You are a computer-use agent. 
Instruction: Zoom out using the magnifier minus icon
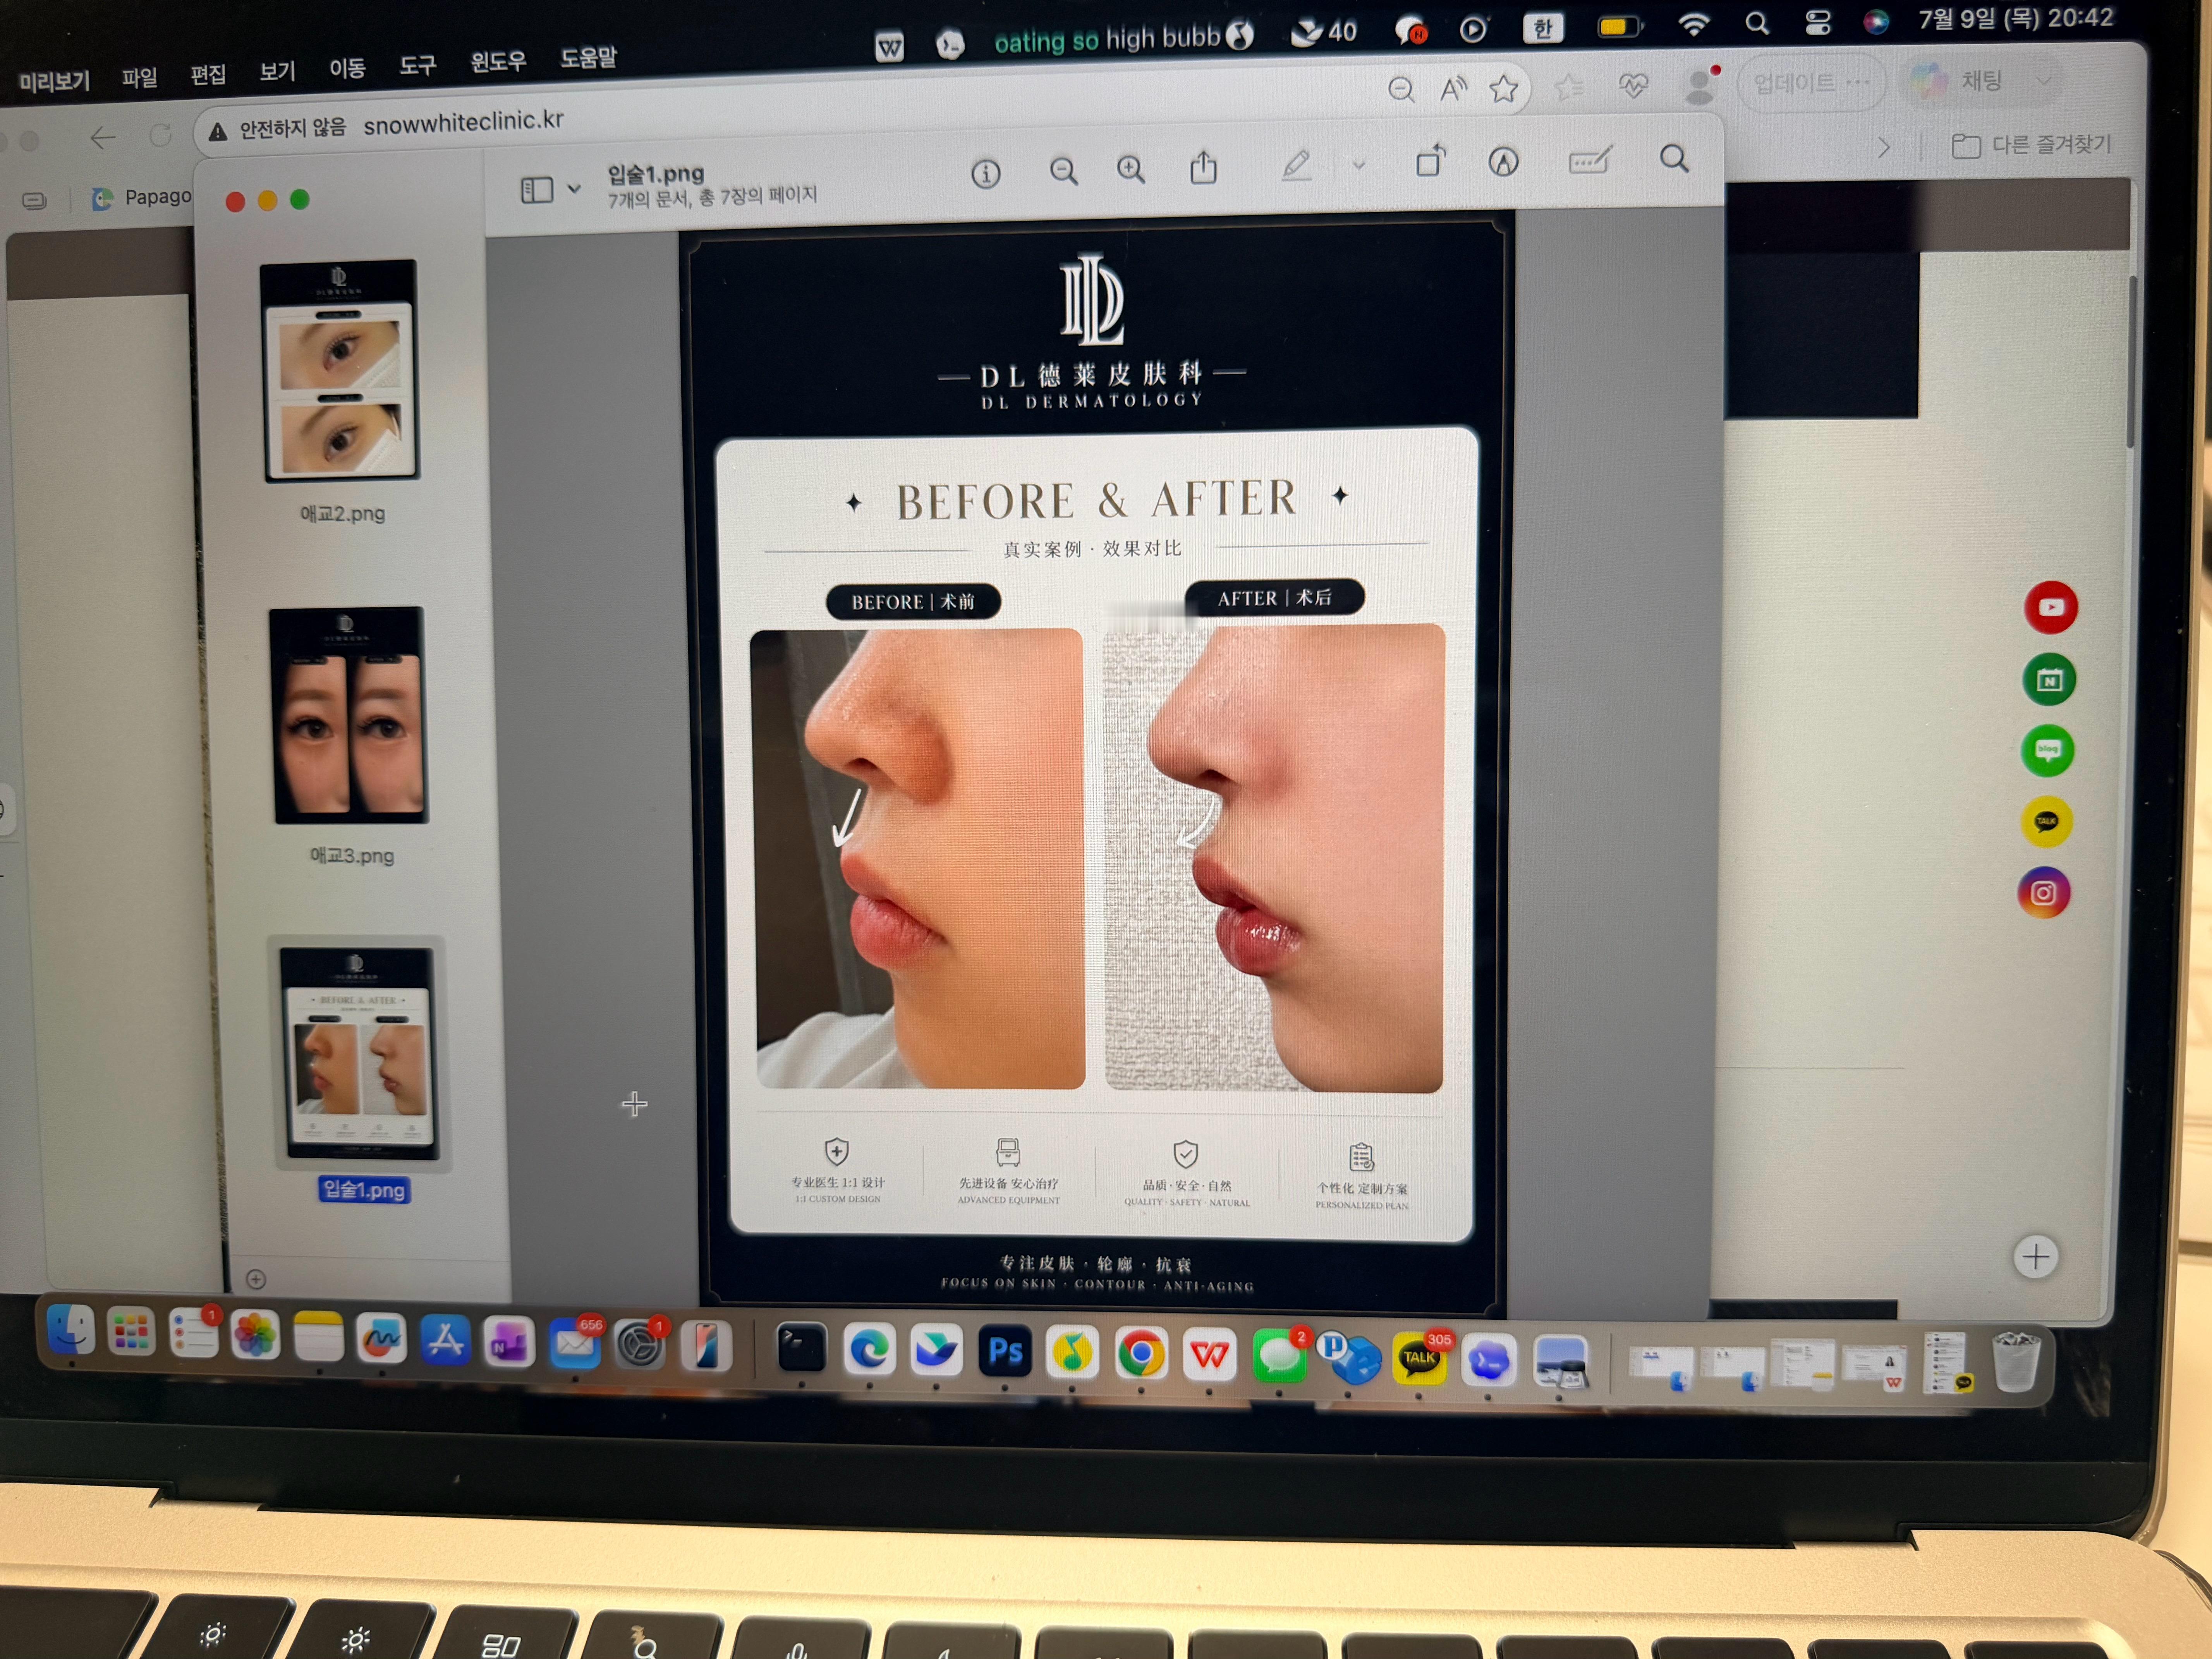1063,171
